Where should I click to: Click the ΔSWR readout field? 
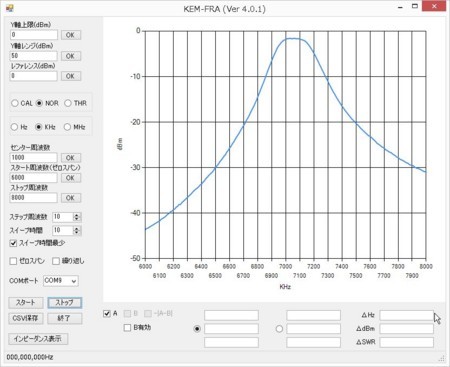407,342
